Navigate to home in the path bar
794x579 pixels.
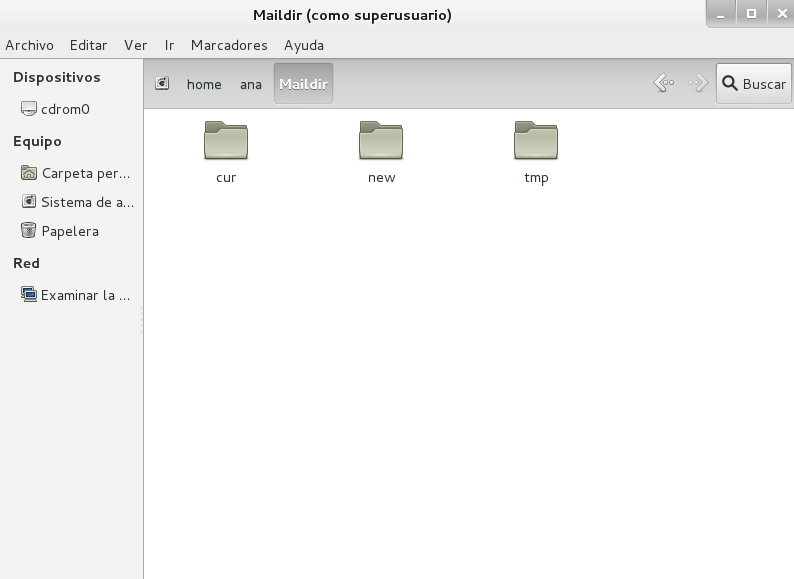pyautogui.click(x=204, y=84)
